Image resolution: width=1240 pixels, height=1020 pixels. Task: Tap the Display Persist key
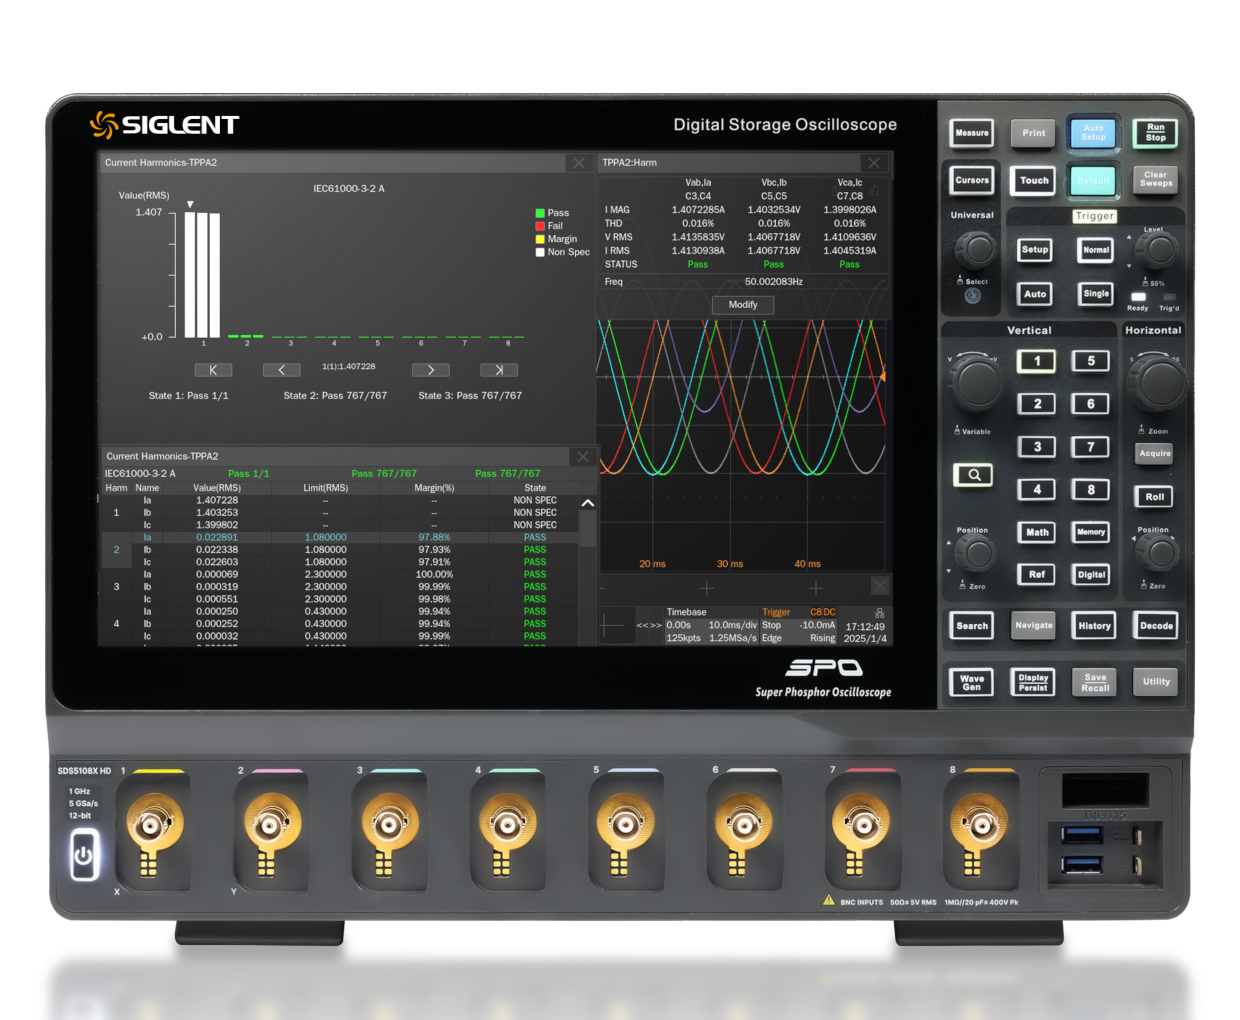(x=1034, y=683)
